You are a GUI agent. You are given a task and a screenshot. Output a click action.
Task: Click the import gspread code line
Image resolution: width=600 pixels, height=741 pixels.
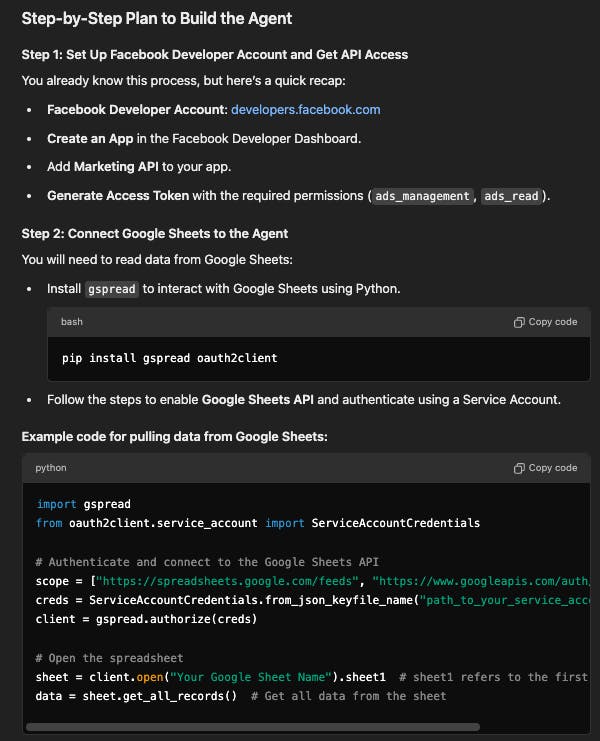tap(83, 504)
